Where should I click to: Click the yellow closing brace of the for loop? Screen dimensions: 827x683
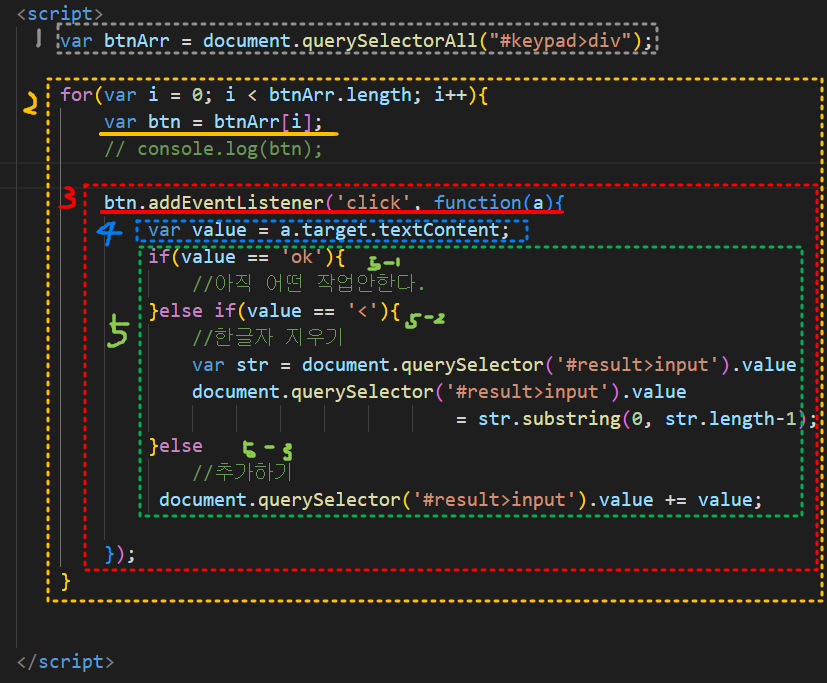pyautogui.click(x=65, y=581)
